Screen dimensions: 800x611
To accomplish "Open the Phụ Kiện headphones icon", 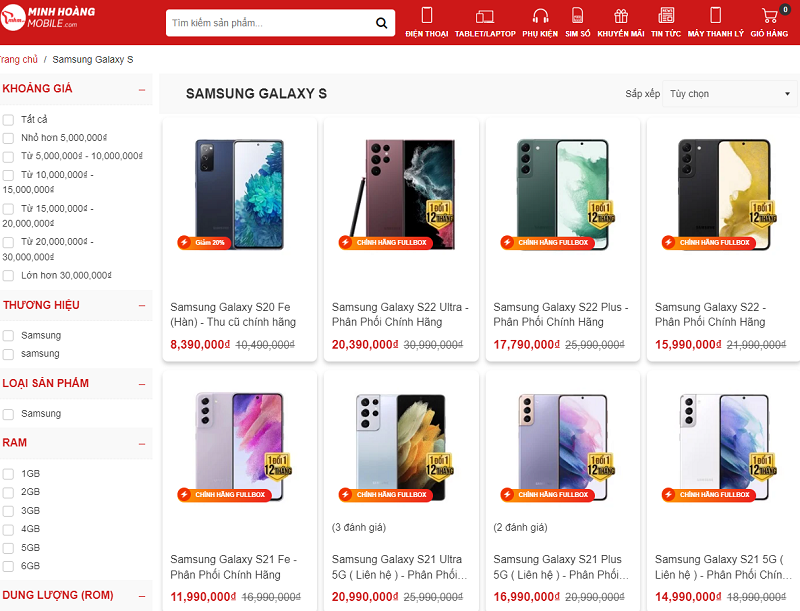I will [540, 16].
